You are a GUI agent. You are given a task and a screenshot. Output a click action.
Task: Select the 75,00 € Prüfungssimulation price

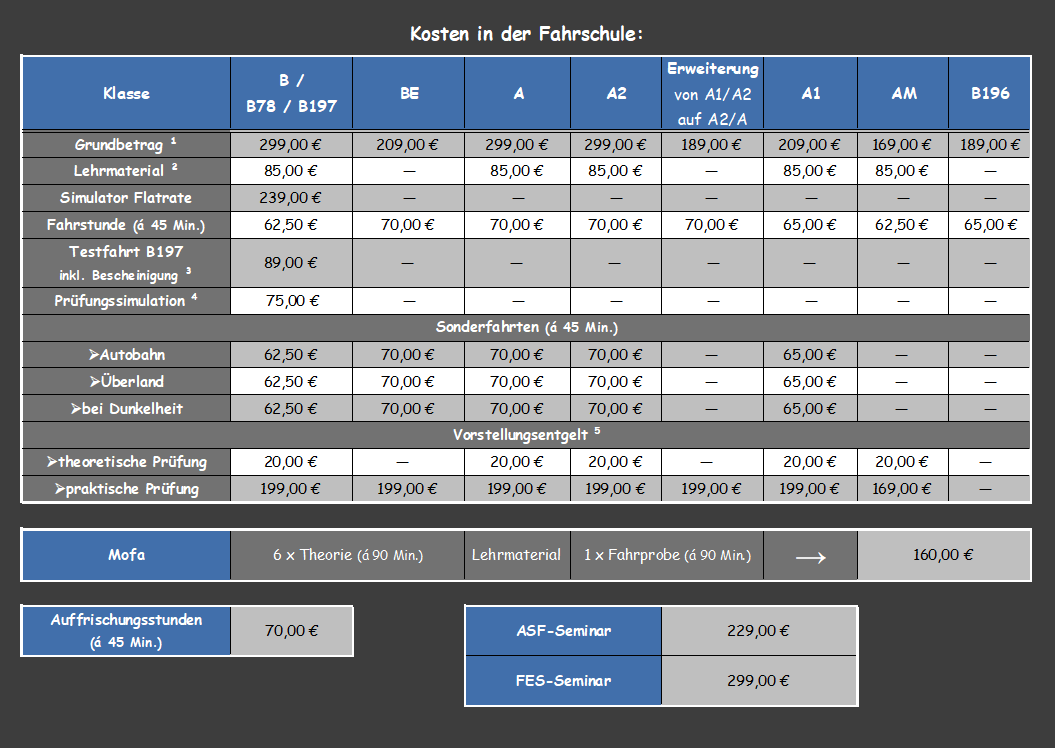[x=289, y=300]
